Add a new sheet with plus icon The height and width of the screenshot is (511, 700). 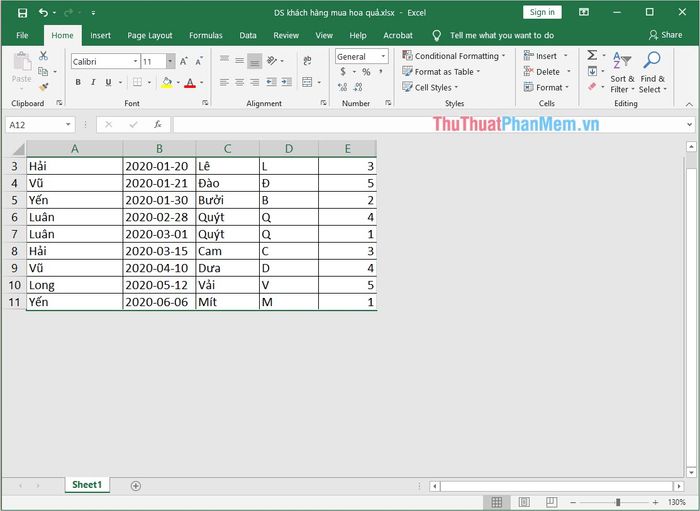point(136,486)
